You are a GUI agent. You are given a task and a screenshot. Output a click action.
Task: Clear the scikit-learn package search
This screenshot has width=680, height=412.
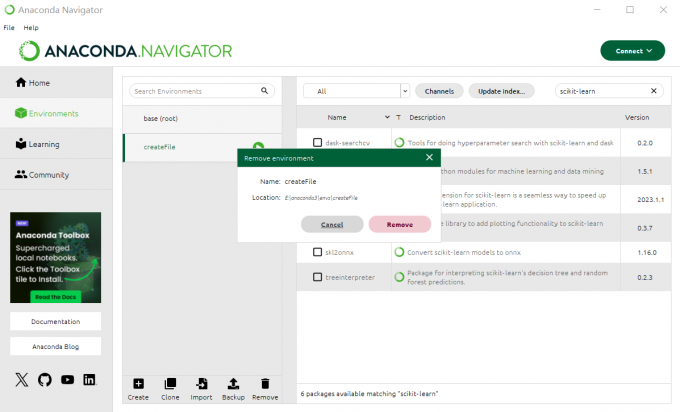[654, 91]
